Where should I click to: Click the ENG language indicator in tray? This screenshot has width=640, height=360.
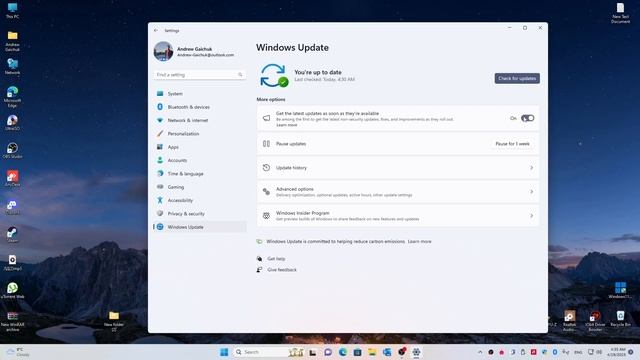578,352
